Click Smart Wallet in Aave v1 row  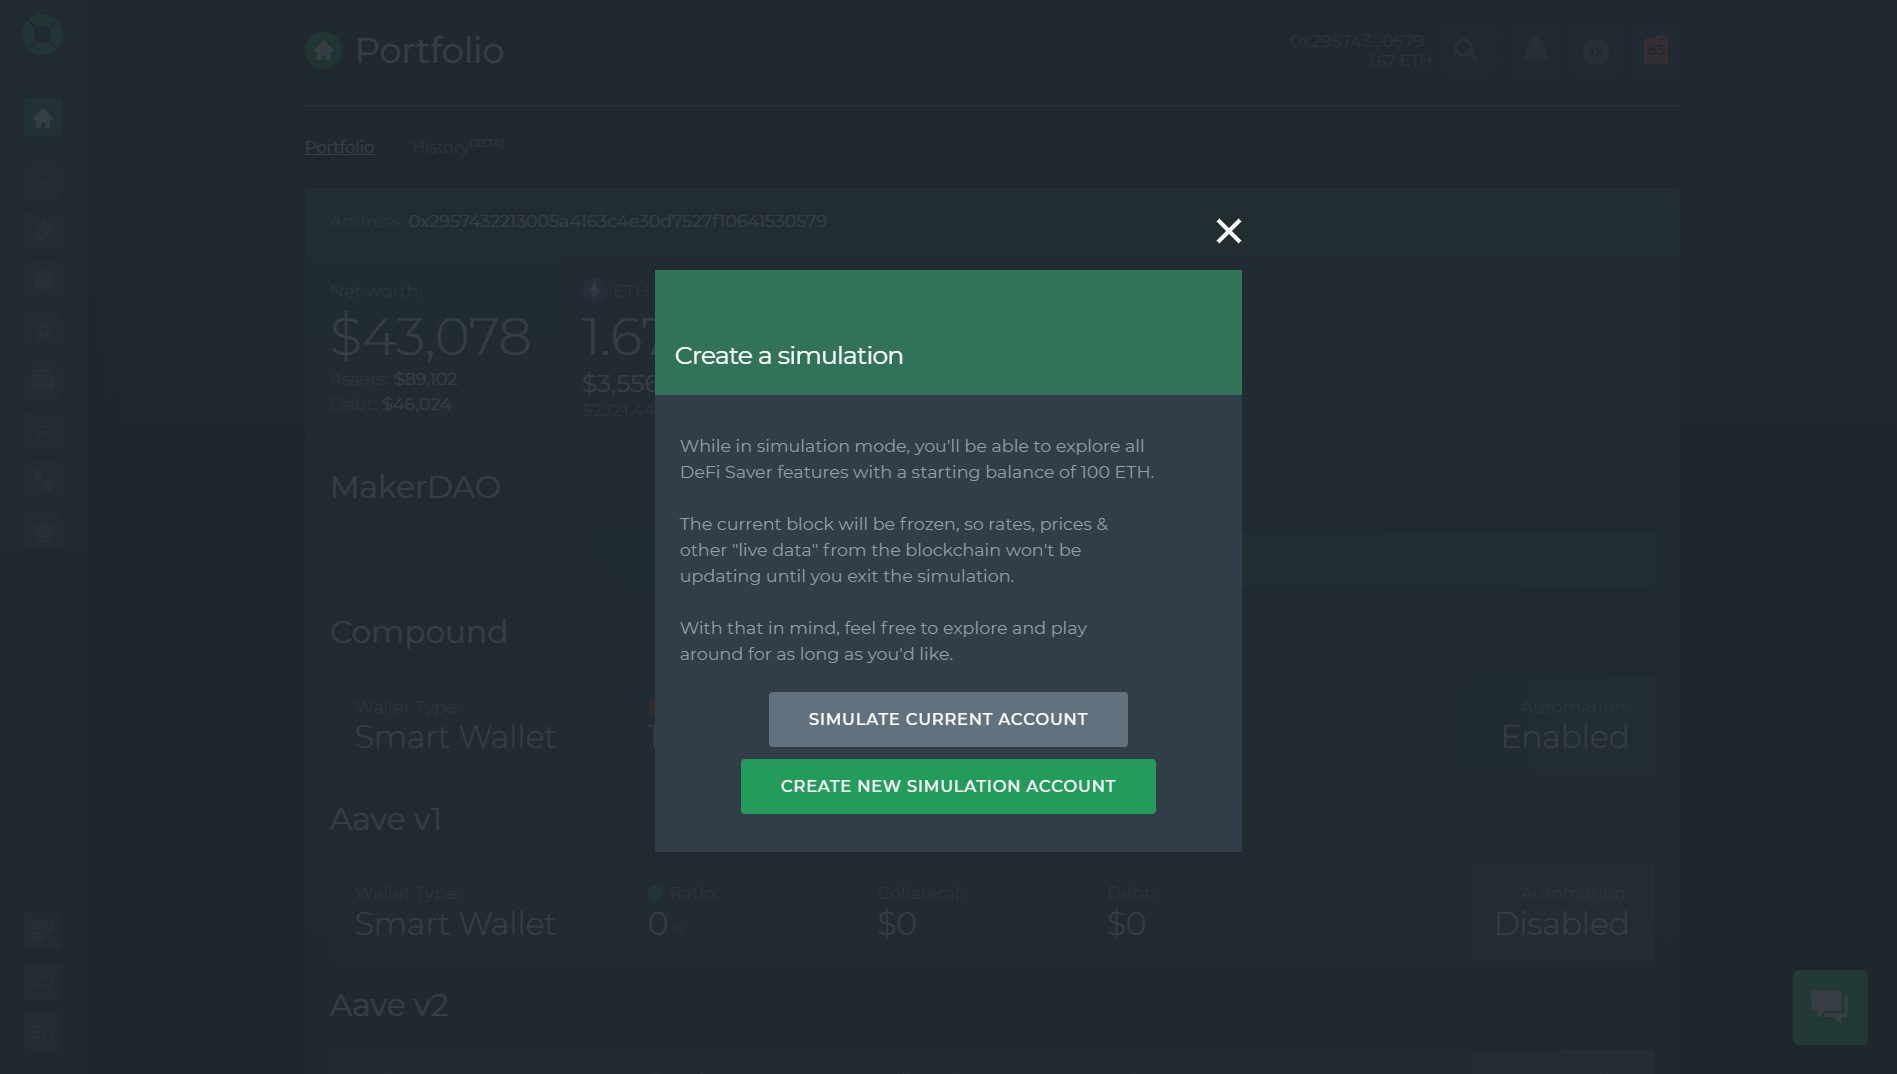[455, 924]
